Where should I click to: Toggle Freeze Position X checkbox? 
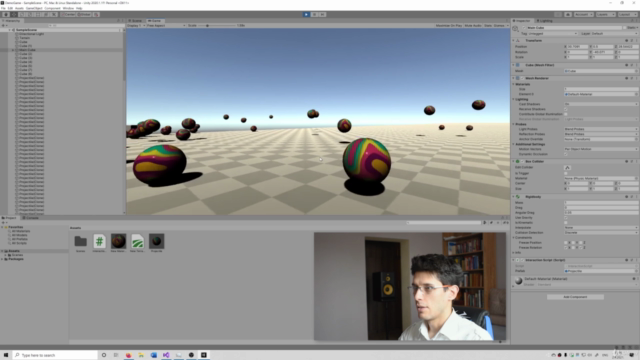(566, 242)
